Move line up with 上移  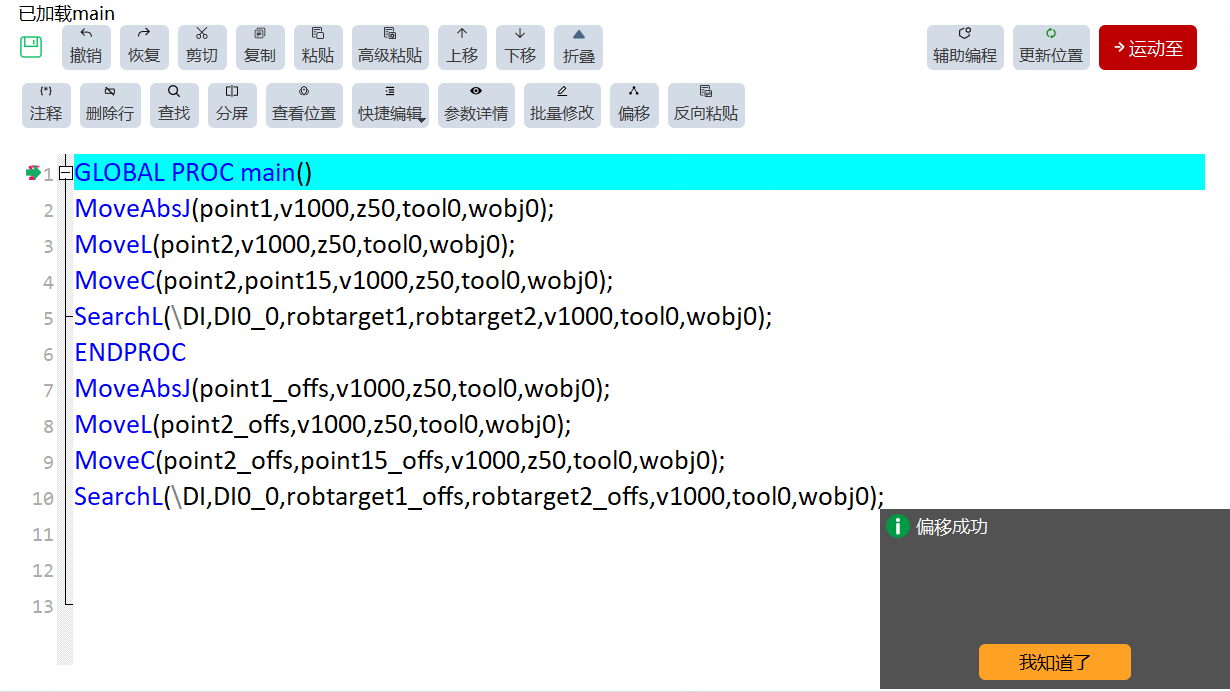[462, 47]
